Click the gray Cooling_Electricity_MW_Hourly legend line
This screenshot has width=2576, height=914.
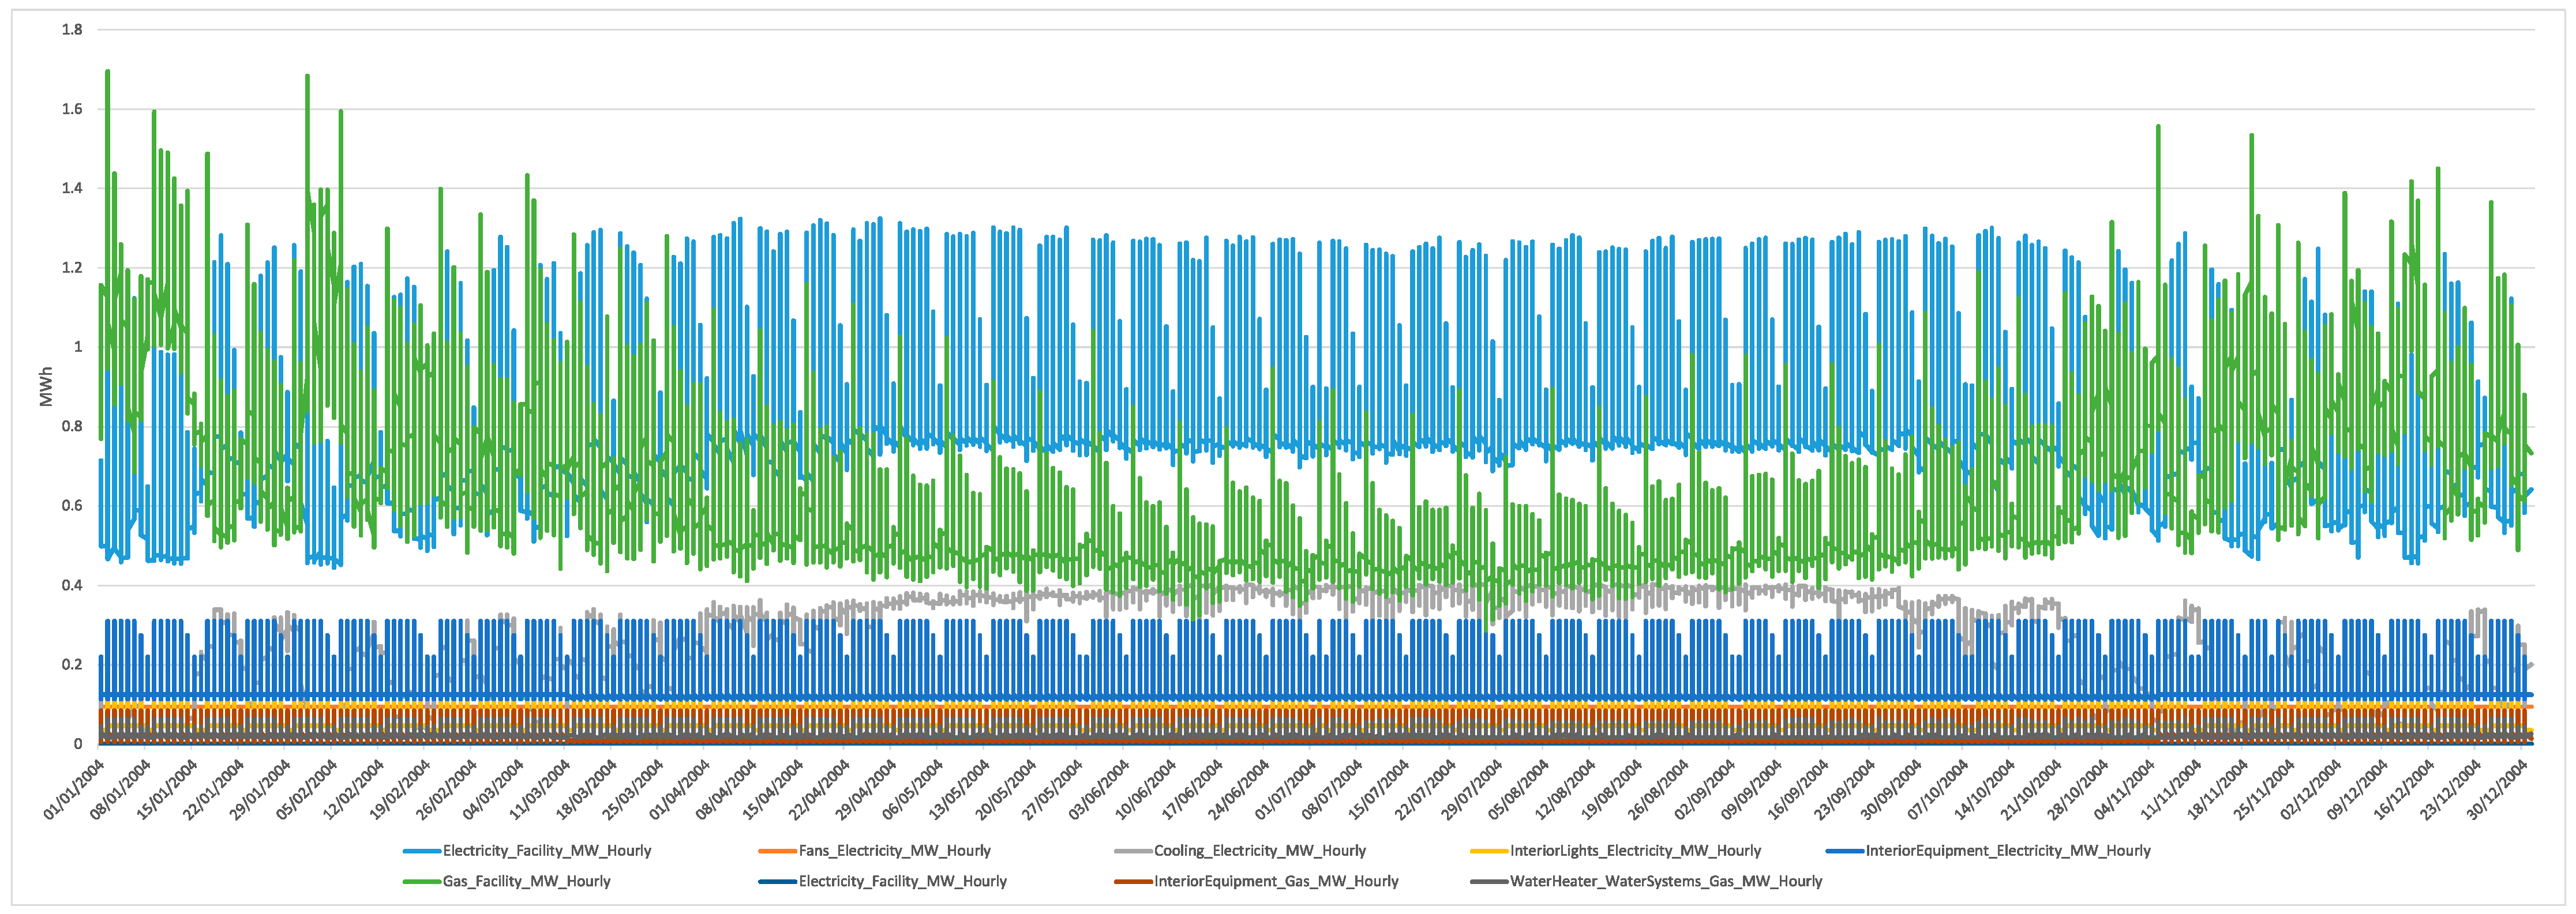tap(1133, 851)
